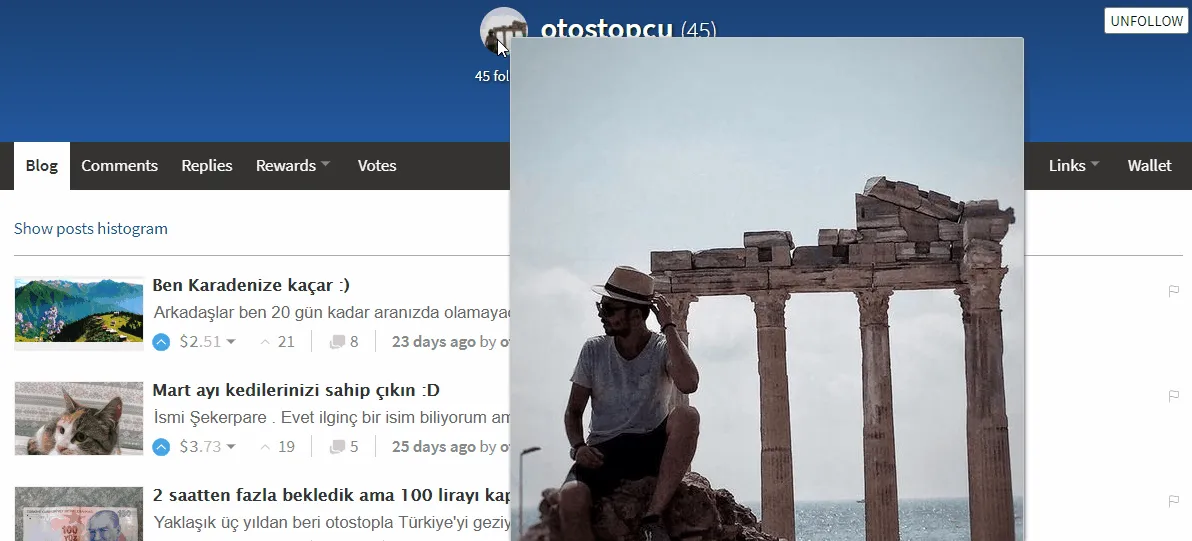Click Show posts histogram link
This screenshot has height=541, width=1192.
pos(90,229)
